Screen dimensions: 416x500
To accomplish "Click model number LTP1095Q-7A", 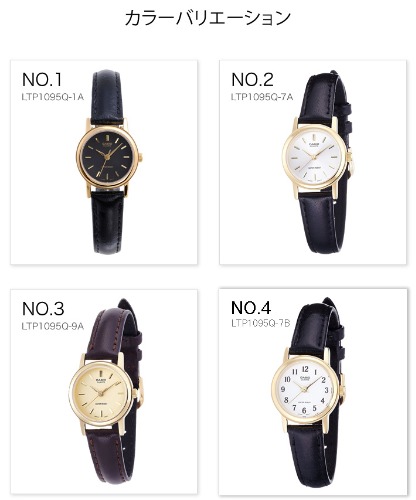I will [x=262, y=97].
